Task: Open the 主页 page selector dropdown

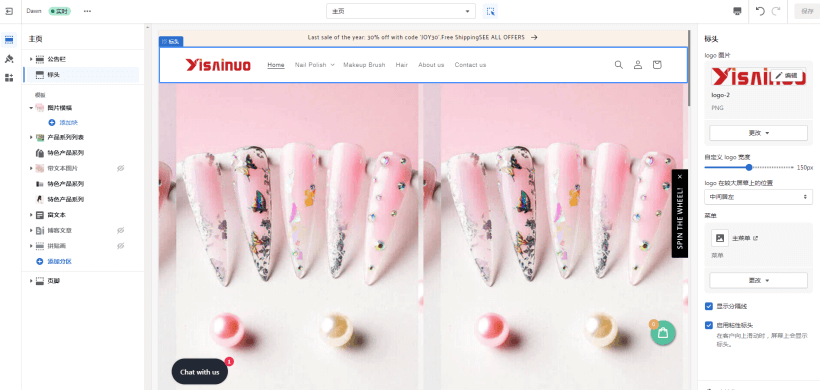Action: [401, 11]
